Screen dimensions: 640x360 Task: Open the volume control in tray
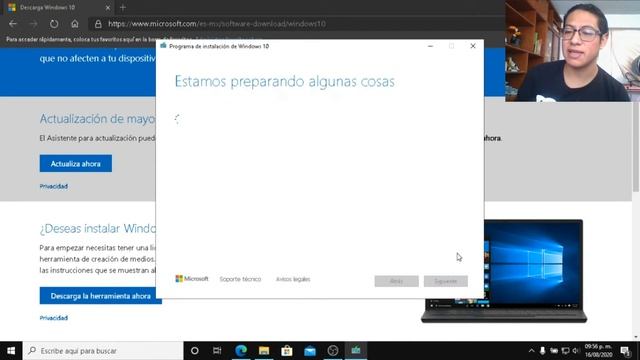pos(576,351)
